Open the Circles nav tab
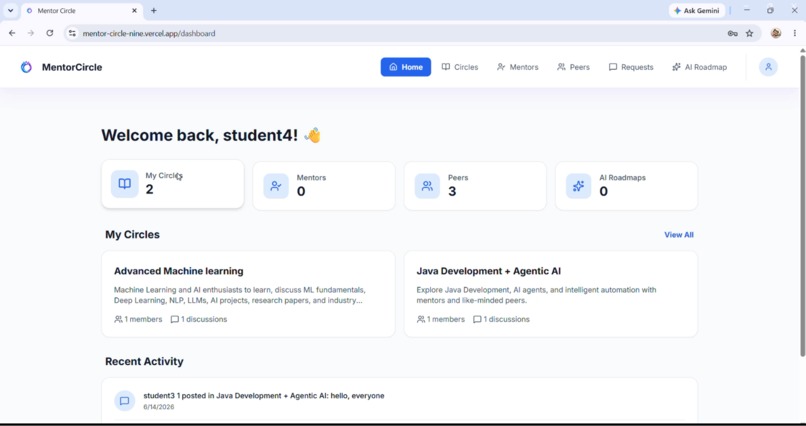This screenshot has height=426, width=806. click(x=460, y=67)
